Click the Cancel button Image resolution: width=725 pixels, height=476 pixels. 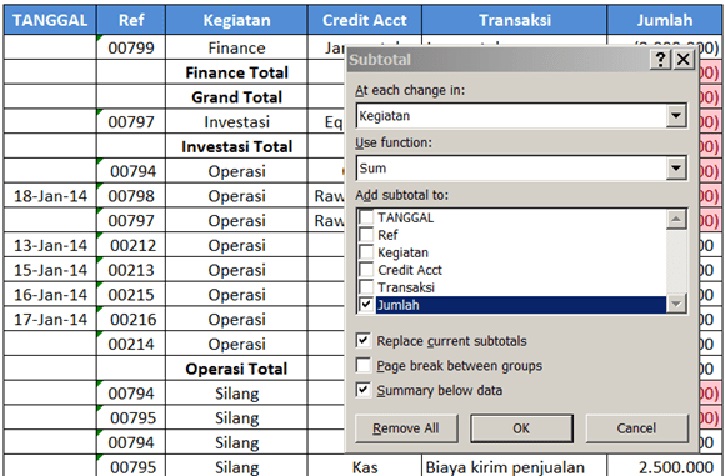(x=636, y=428)
